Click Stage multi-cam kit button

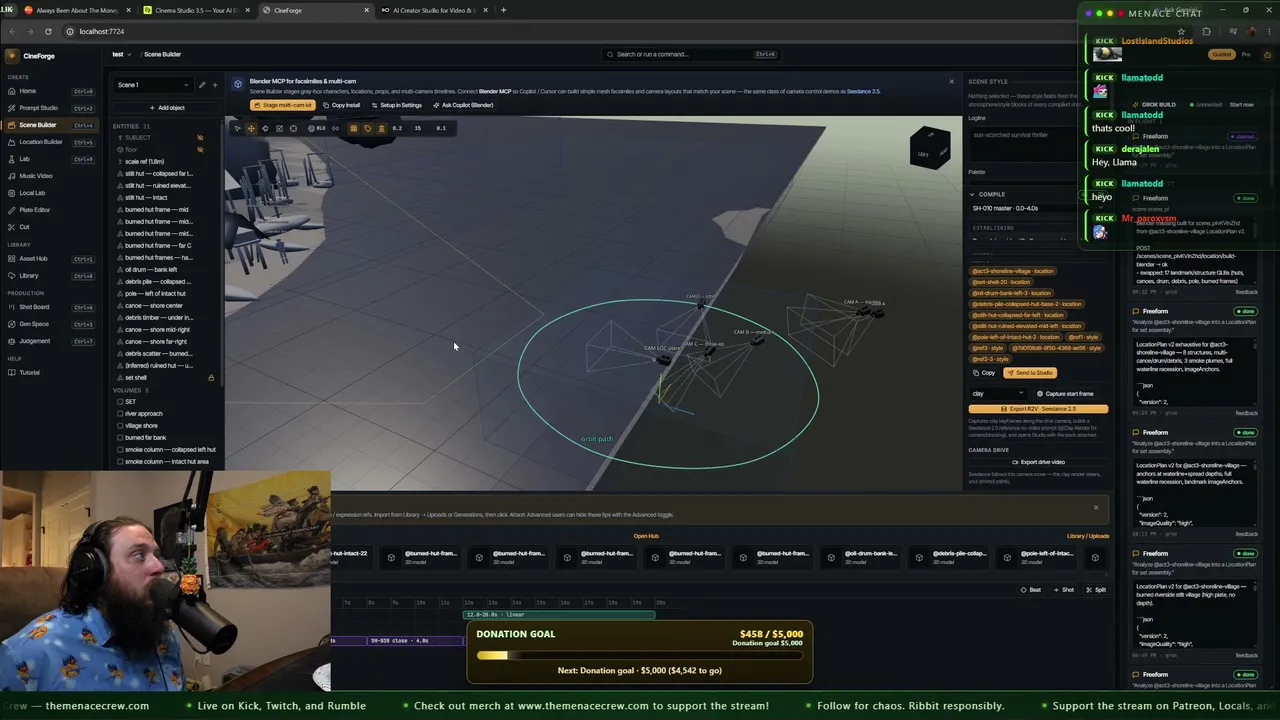(283, 105)
